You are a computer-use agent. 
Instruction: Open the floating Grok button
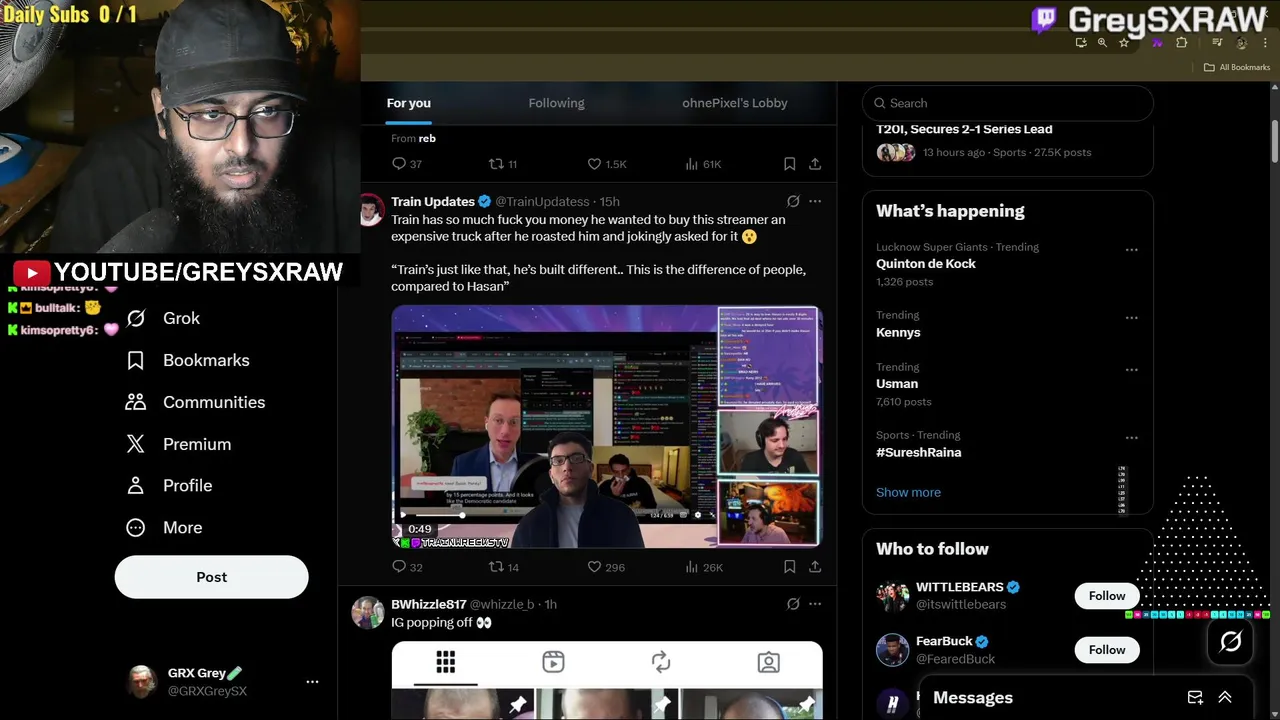tap(1231, 642)
